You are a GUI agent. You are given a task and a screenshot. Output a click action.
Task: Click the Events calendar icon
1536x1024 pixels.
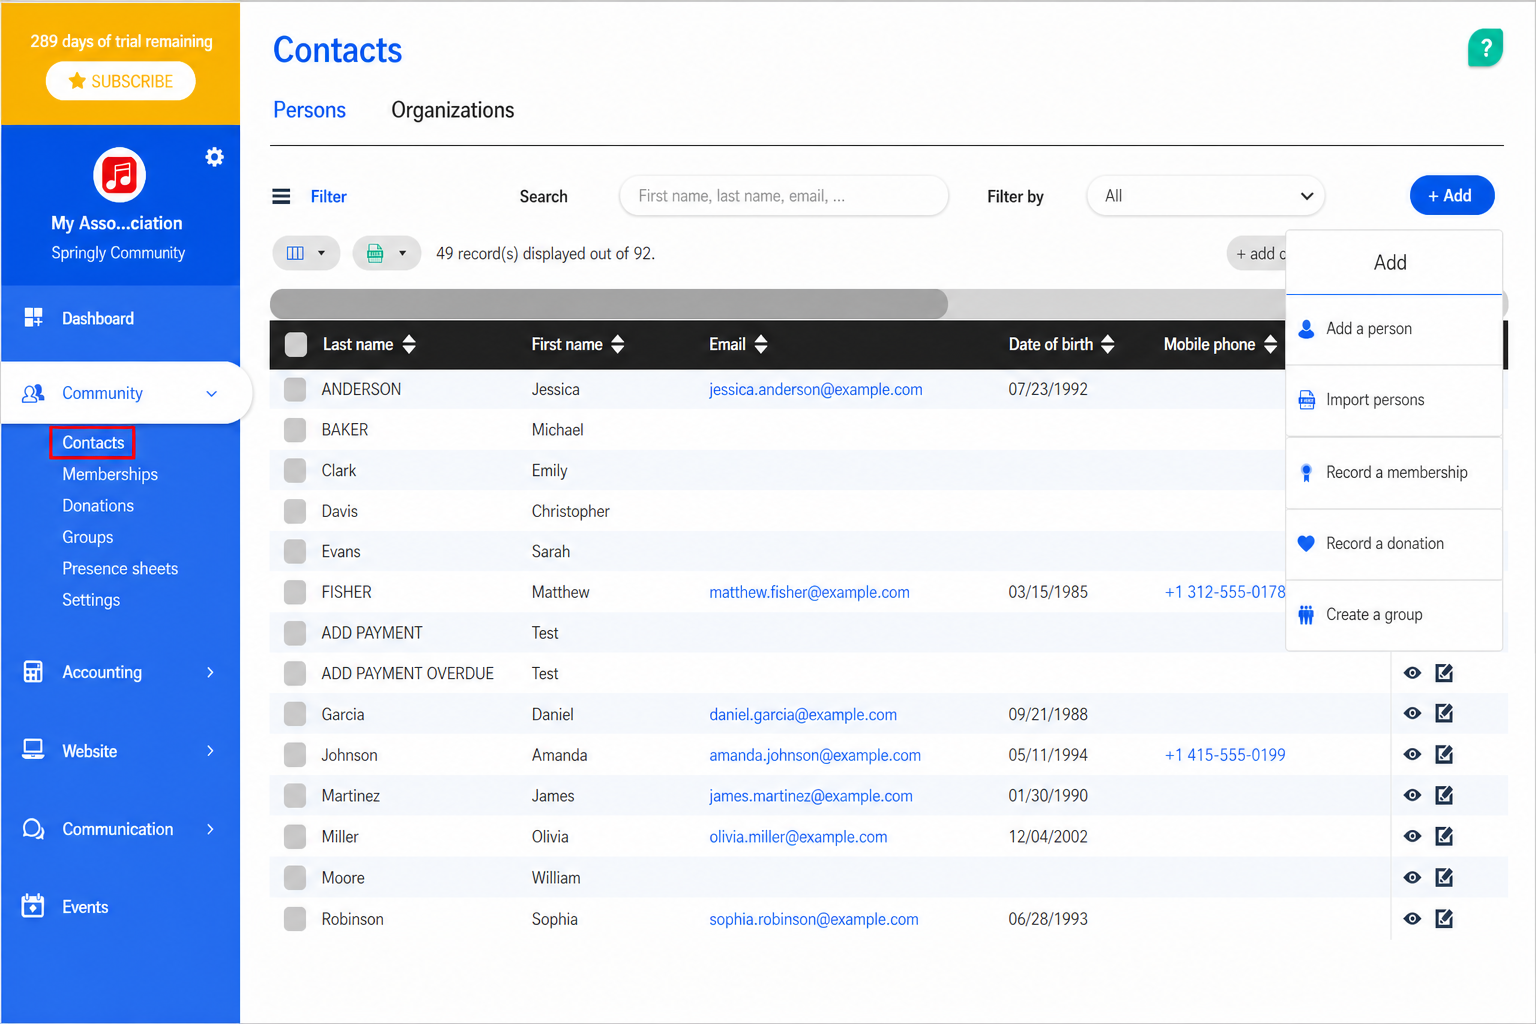point(33,906)
